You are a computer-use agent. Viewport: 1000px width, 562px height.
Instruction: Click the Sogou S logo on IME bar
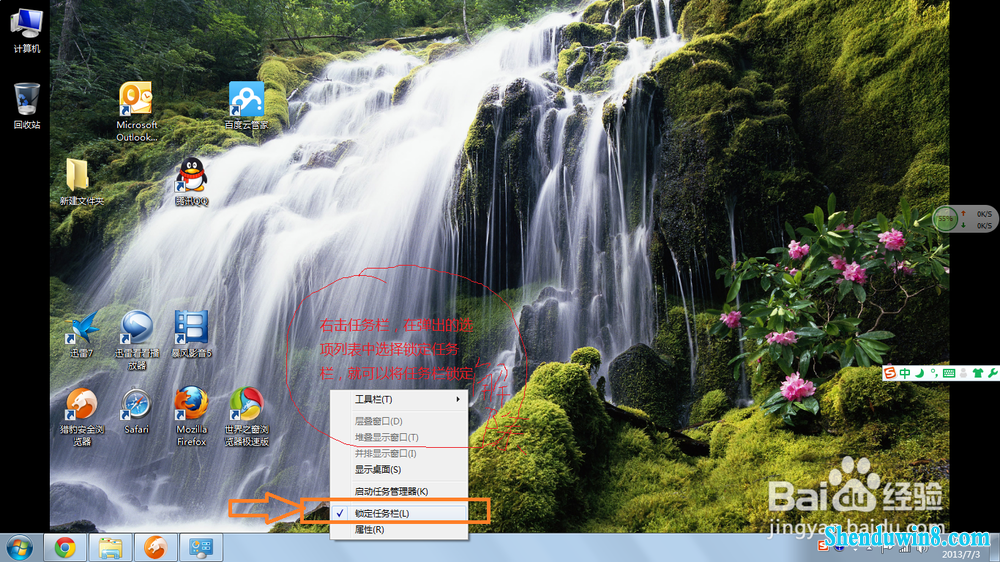890,373
